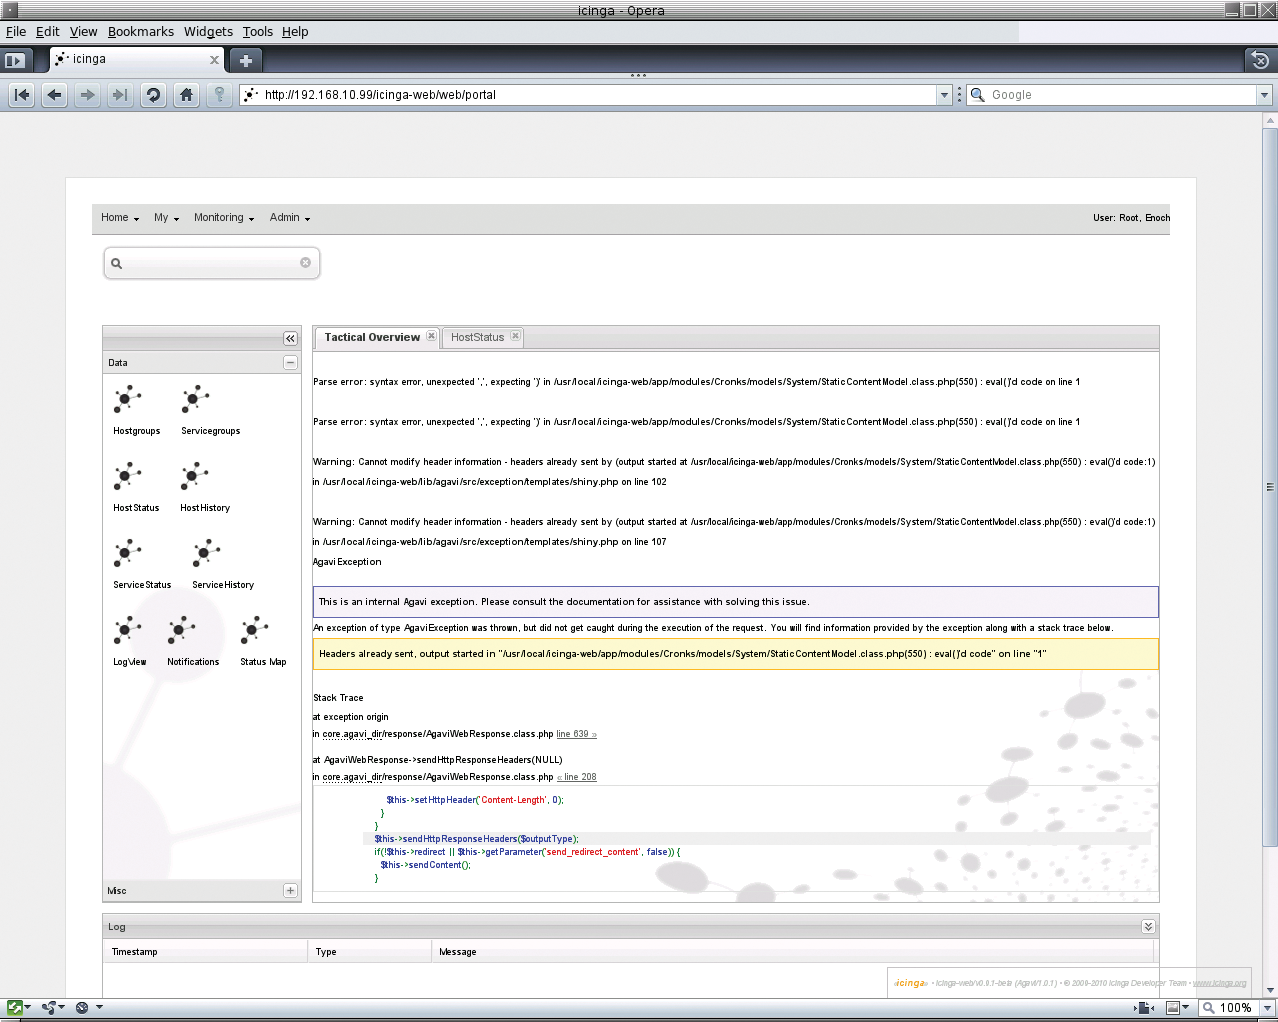Open the File menu
The image size is (1278, 1022).
pos(16,32)
